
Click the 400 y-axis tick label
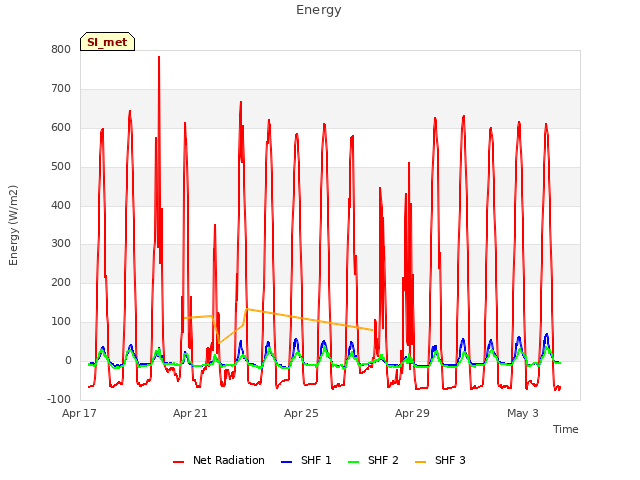[61, 205]
